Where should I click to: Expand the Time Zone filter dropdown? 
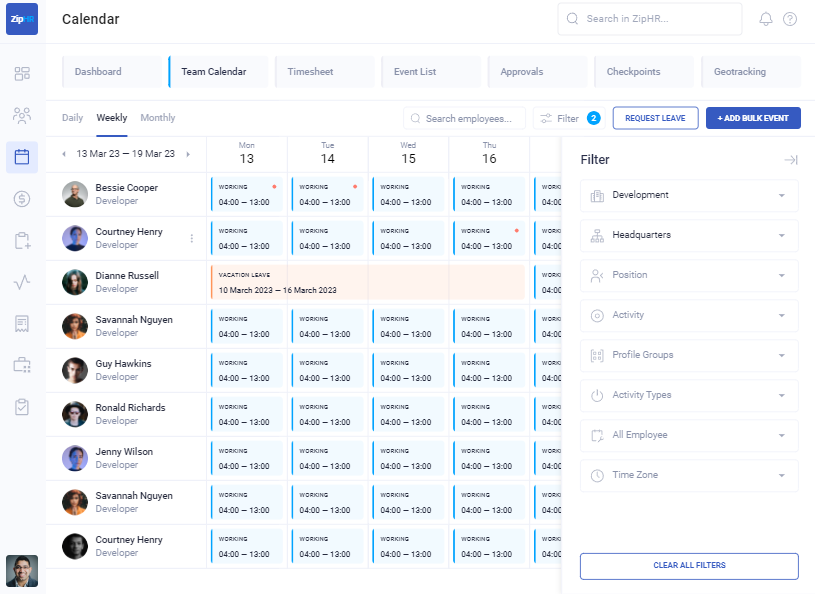tap(688, 475)
